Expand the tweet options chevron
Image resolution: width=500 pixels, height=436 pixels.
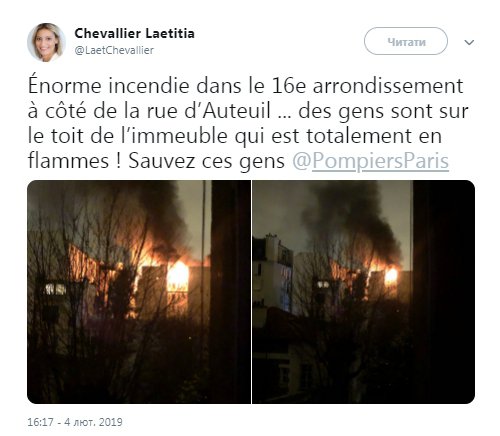tap(469, 42)
